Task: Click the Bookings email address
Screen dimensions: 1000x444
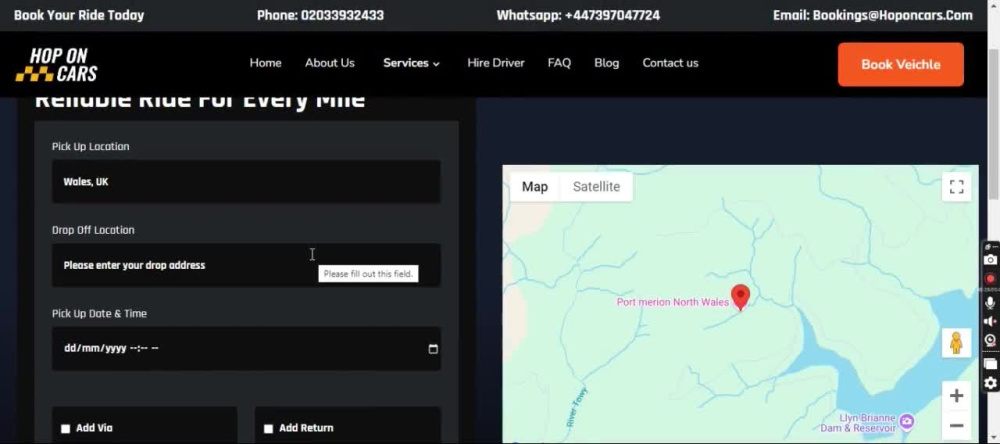Action: (893, 15)
